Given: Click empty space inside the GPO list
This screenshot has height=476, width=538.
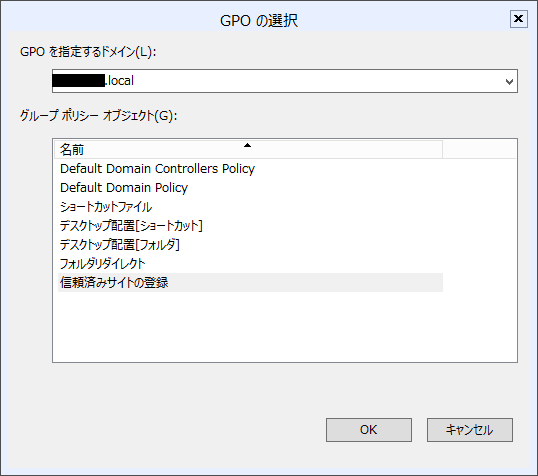Looking at the screenshot, I should click(x=285, y=326).
